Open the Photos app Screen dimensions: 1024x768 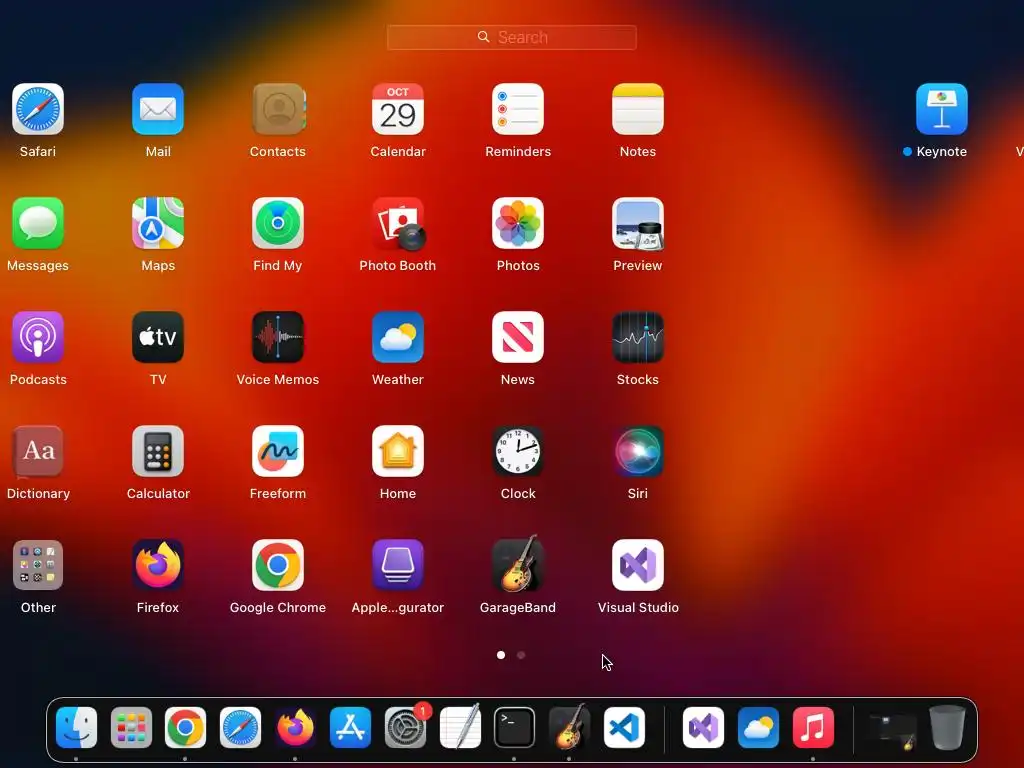pyautogui.click(x=518, y=223)
